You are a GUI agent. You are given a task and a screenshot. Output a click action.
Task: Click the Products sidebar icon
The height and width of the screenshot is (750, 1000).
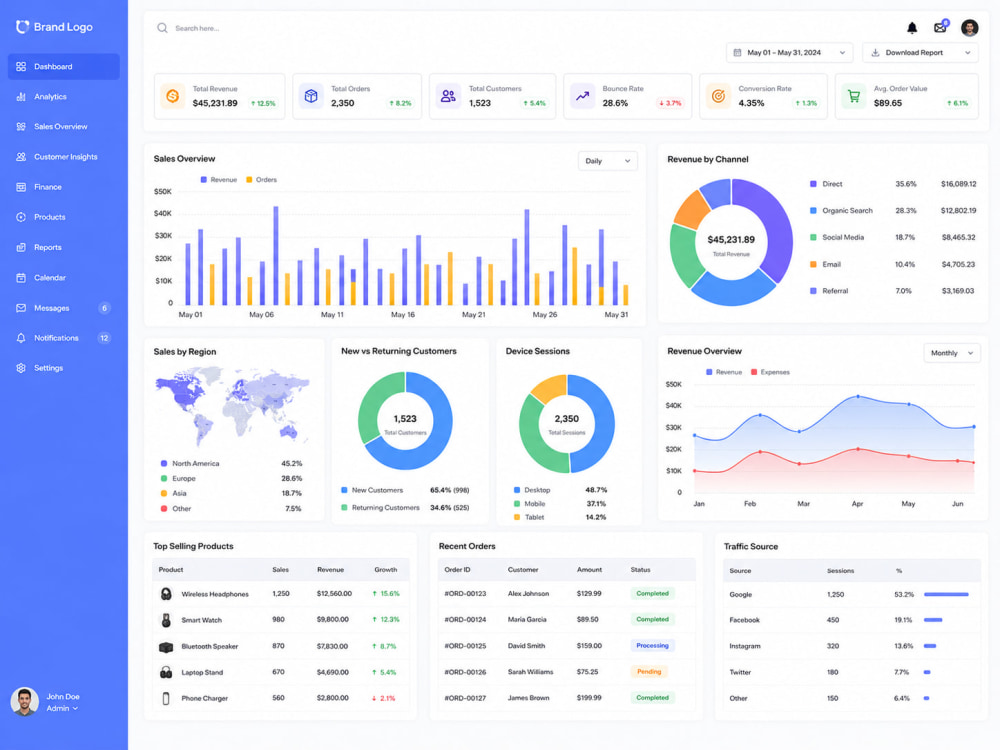[21, 217]
